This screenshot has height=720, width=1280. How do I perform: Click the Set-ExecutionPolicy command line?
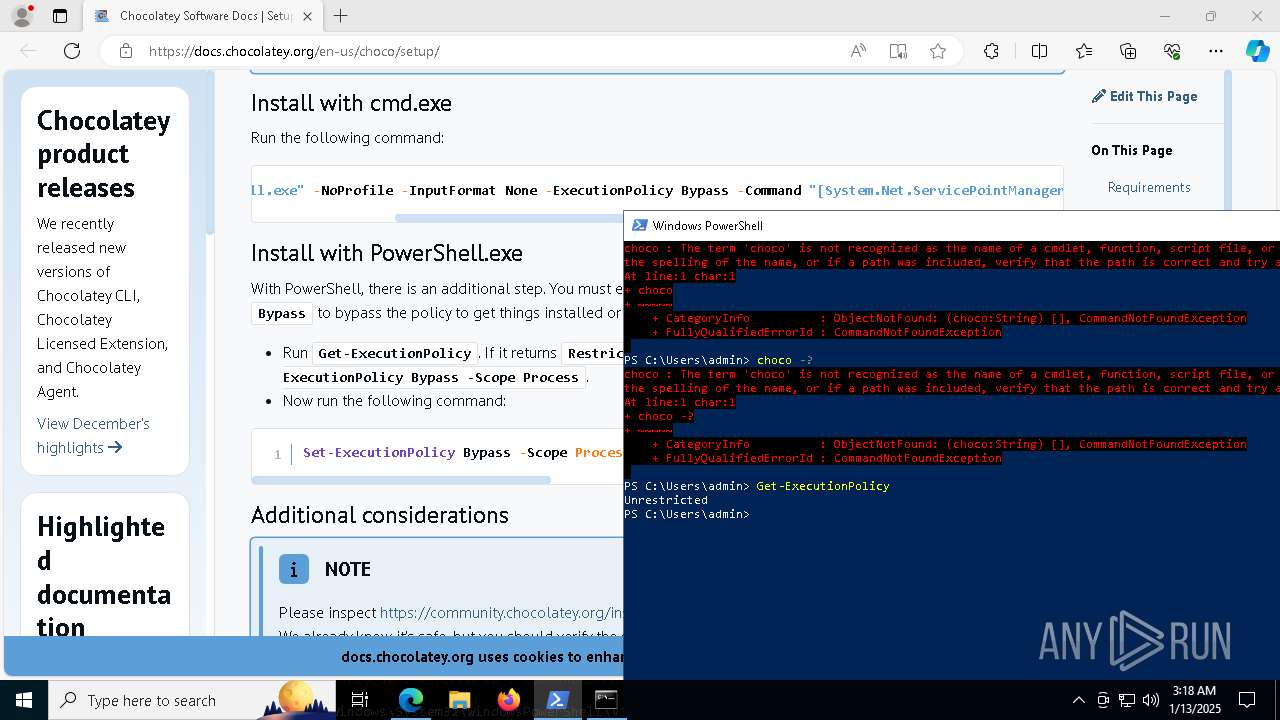(x=462, y=453)
